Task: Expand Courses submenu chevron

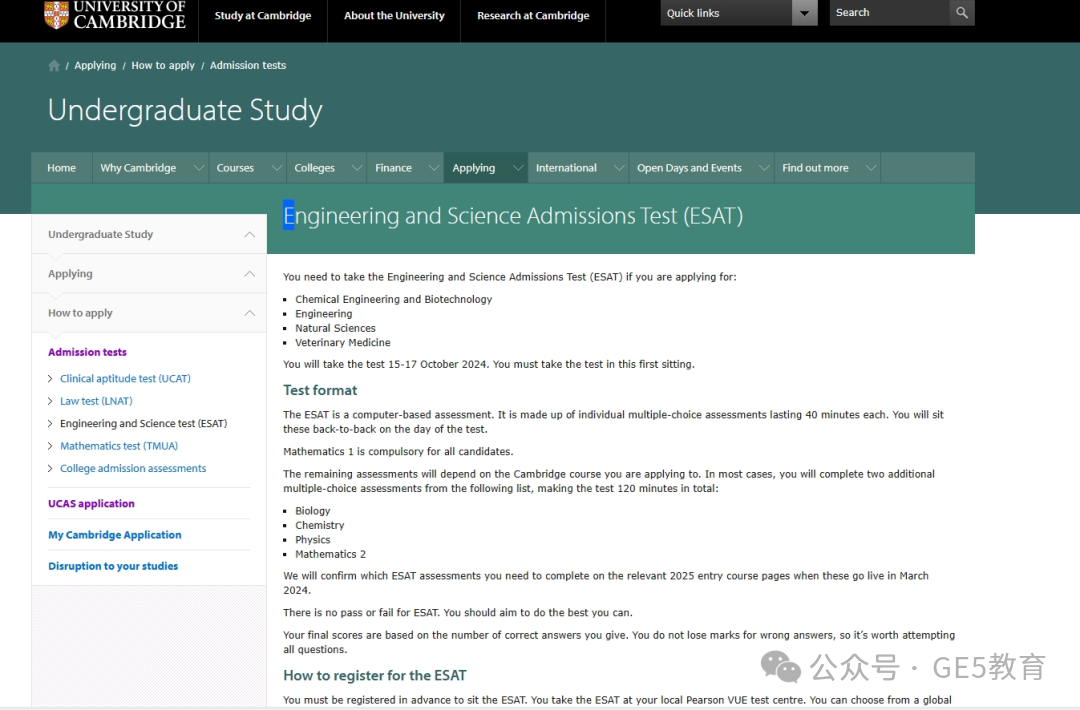Action: click(276, 168)
